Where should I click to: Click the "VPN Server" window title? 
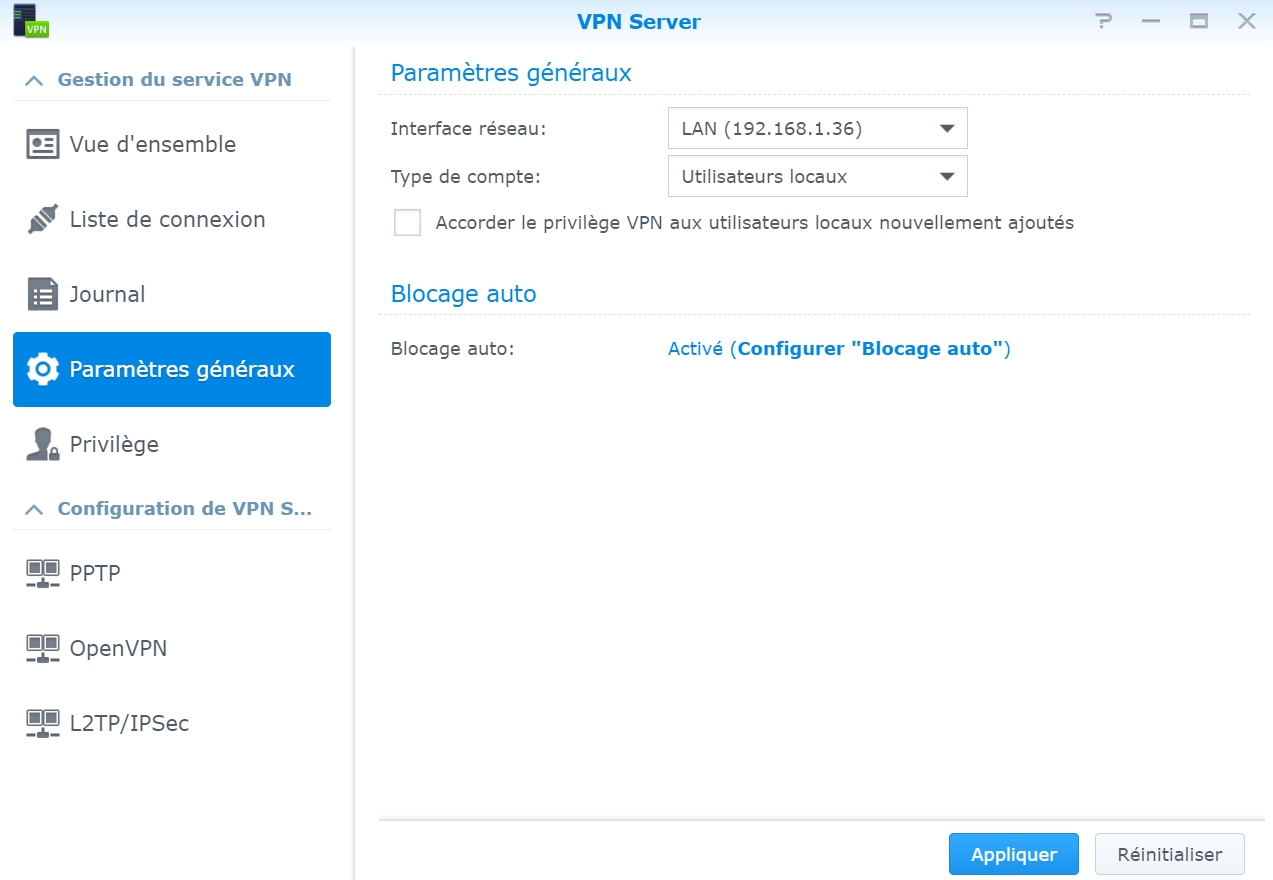coord(639,22)
